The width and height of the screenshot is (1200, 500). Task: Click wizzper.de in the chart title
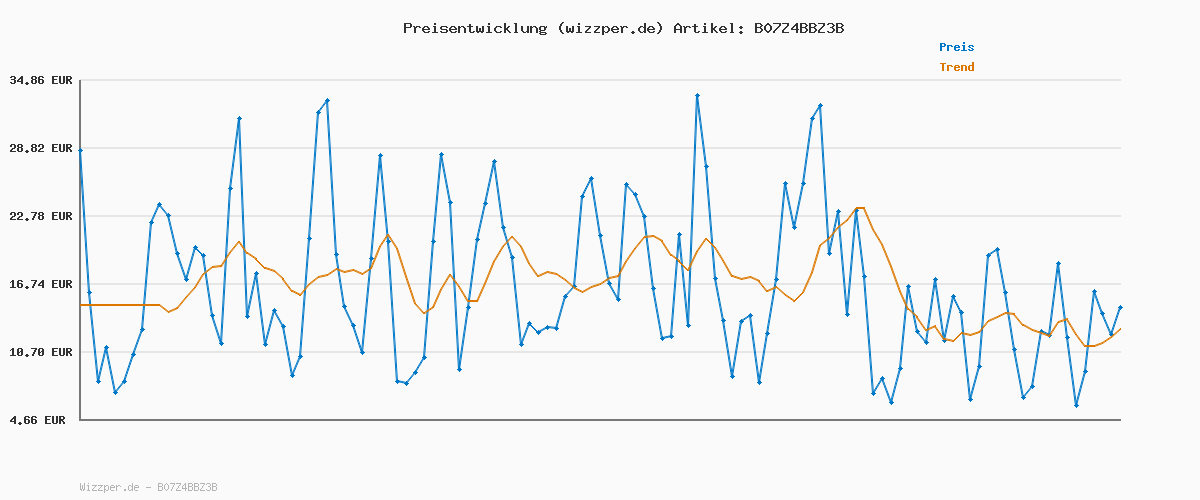607,28
